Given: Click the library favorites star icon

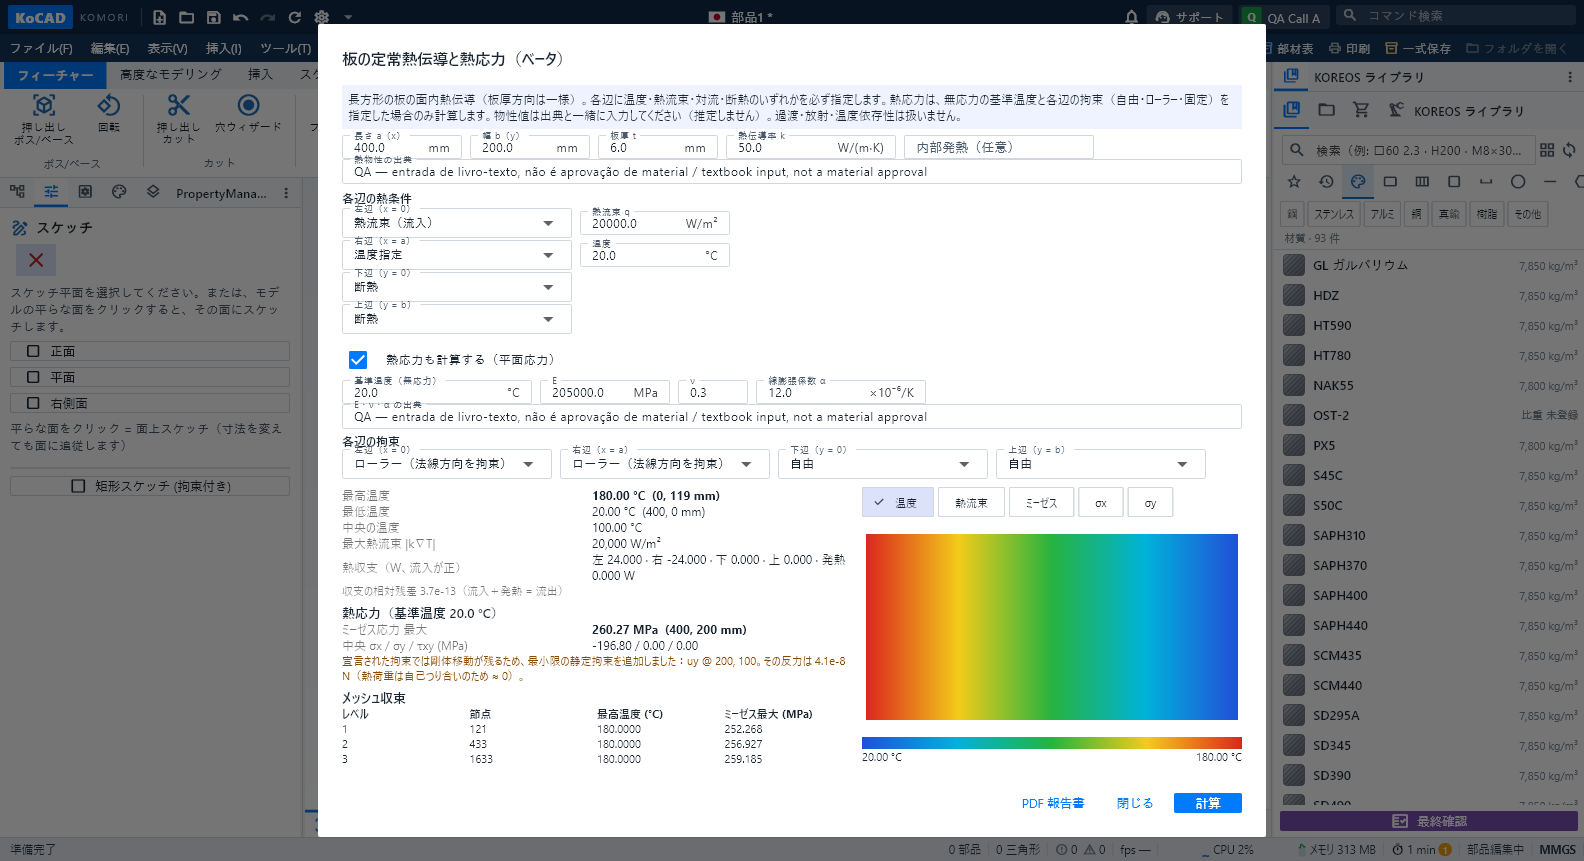Looking at the screenshot, I should 1294,181.
